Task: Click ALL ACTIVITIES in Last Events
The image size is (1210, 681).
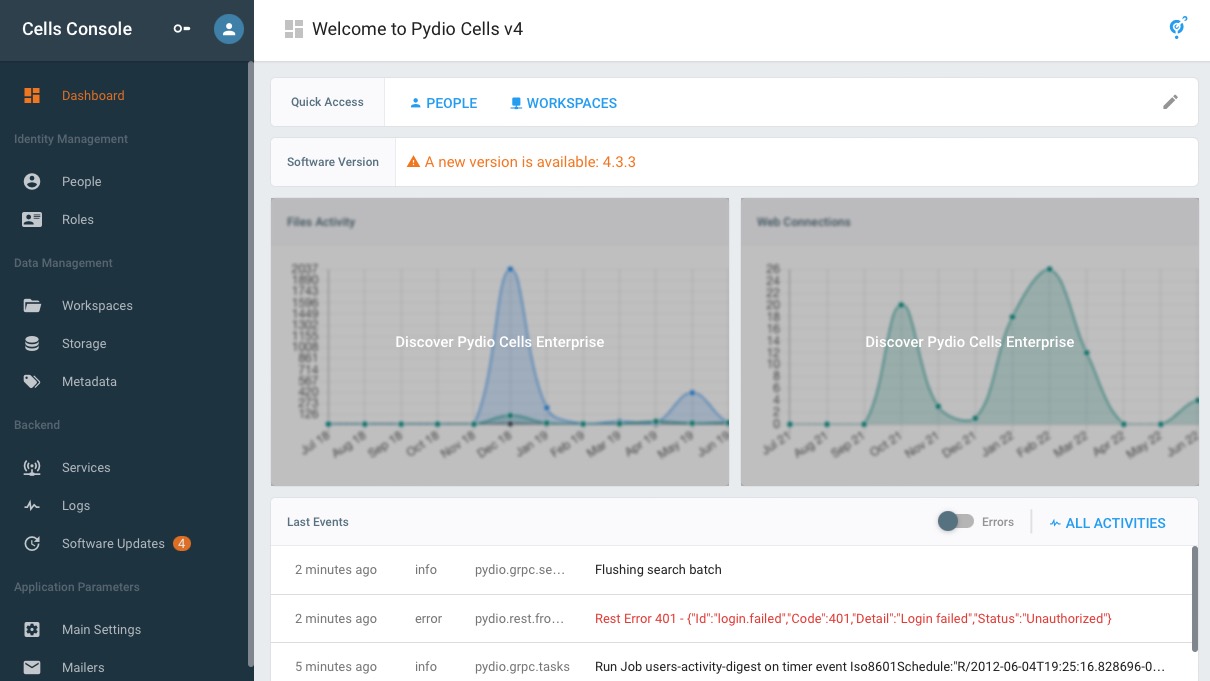Action: pyautogui.click(x=1107, y=522)
